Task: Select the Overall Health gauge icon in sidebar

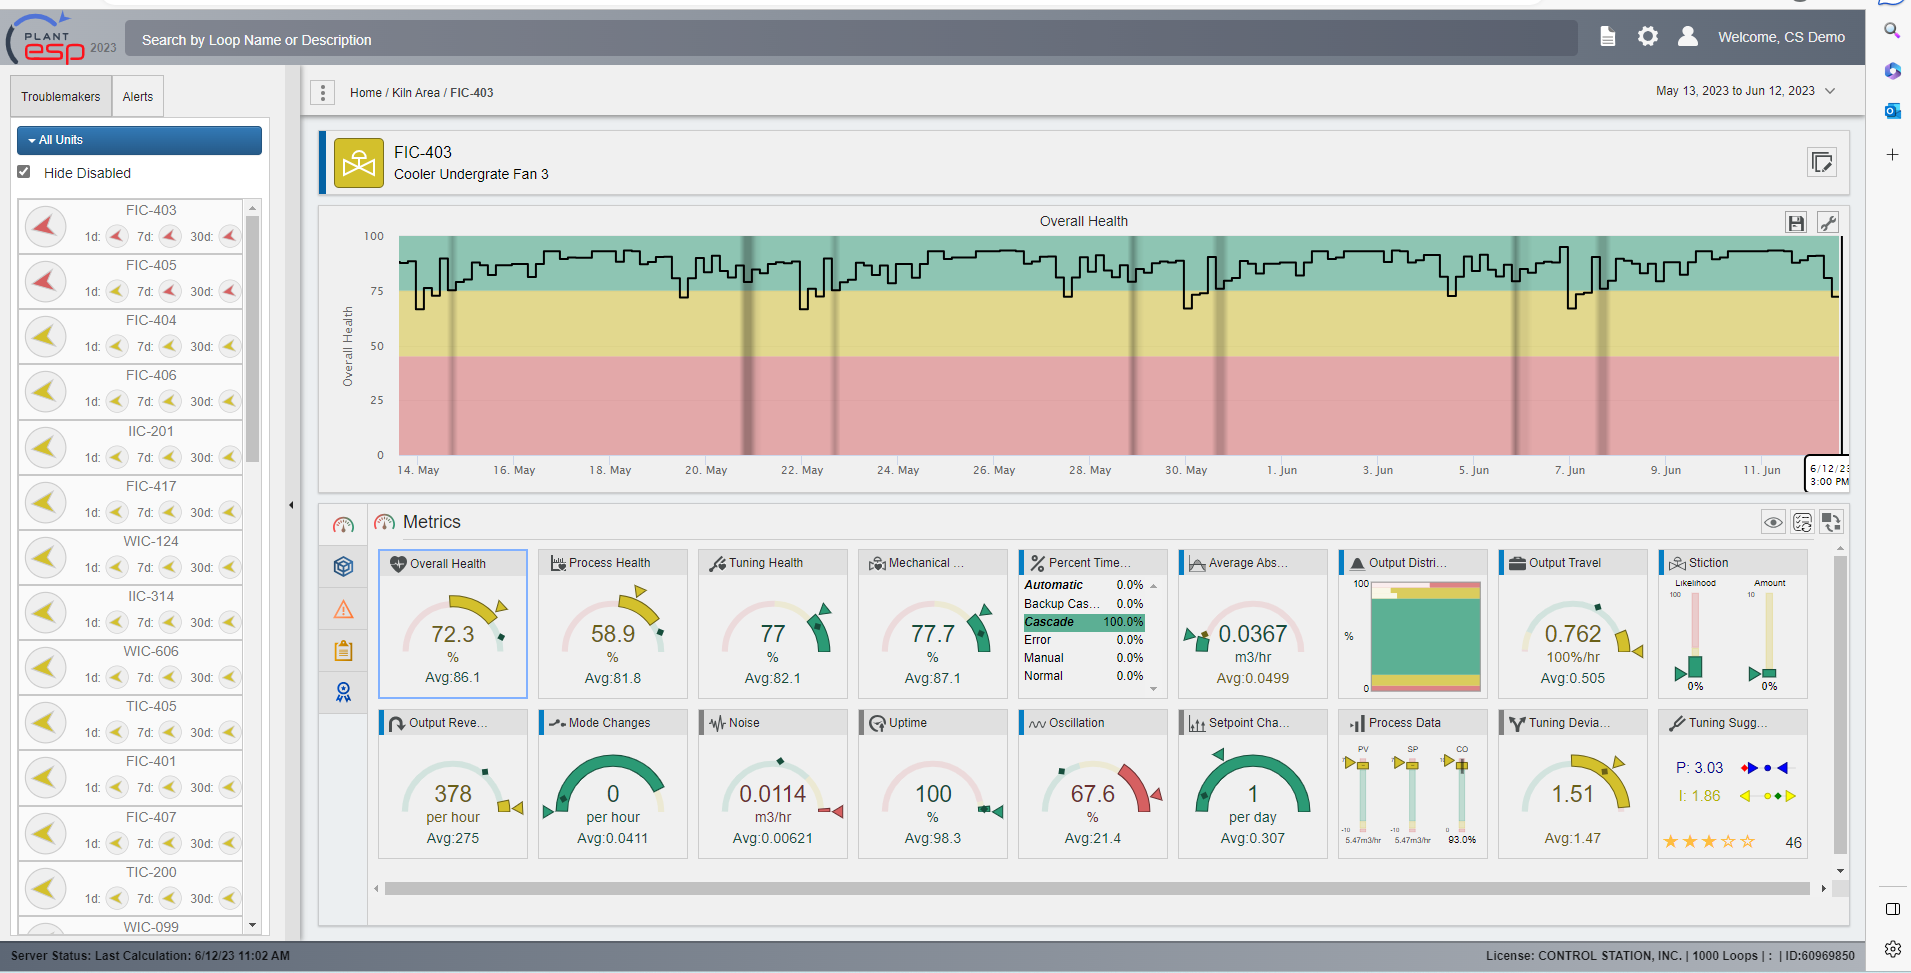Action: (343, 524)
